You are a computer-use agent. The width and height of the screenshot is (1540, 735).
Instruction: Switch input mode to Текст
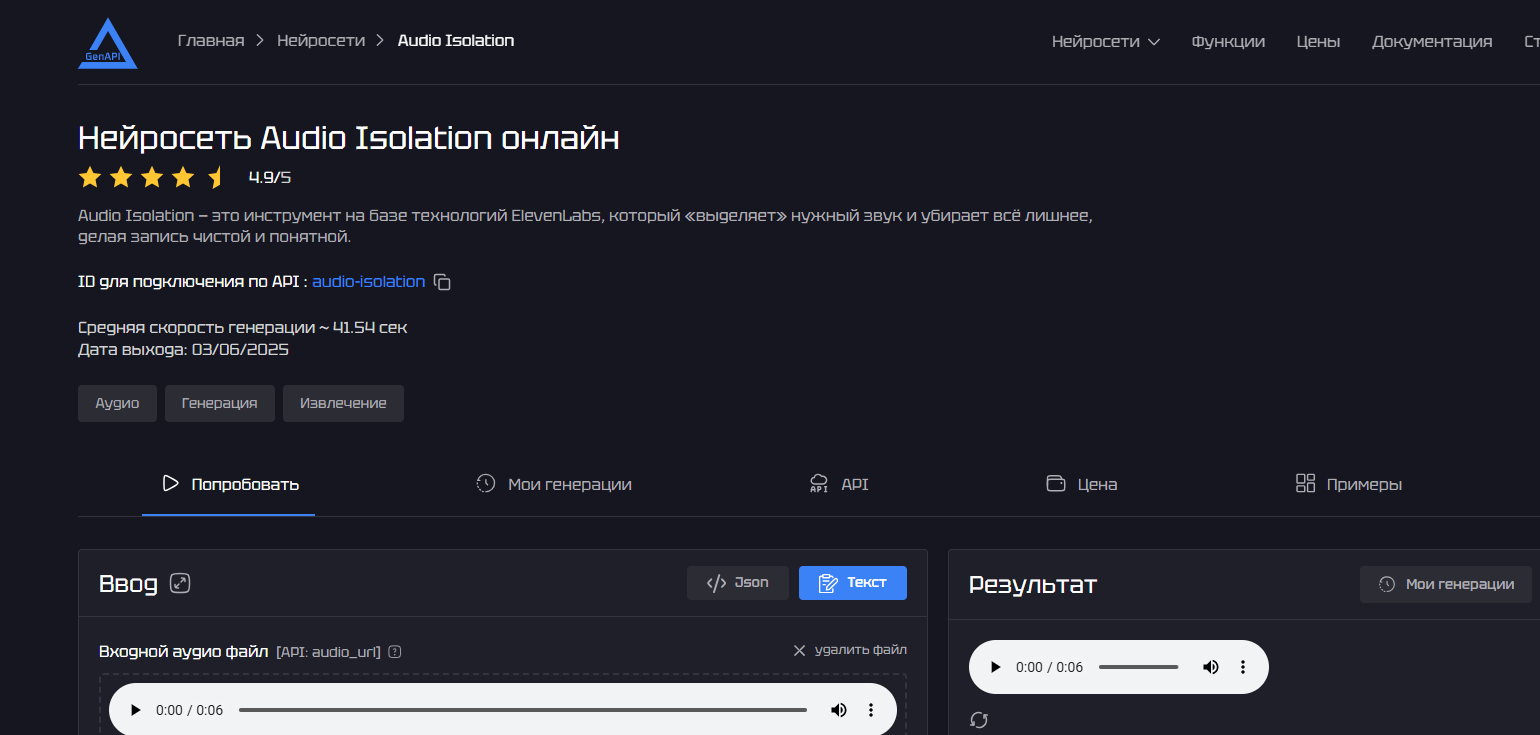coord(853,583)
